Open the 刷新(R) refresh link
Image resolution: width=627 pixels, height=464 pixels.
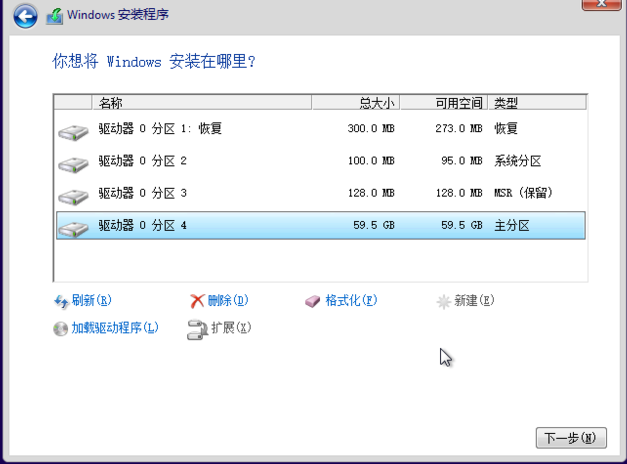point(92,300)
